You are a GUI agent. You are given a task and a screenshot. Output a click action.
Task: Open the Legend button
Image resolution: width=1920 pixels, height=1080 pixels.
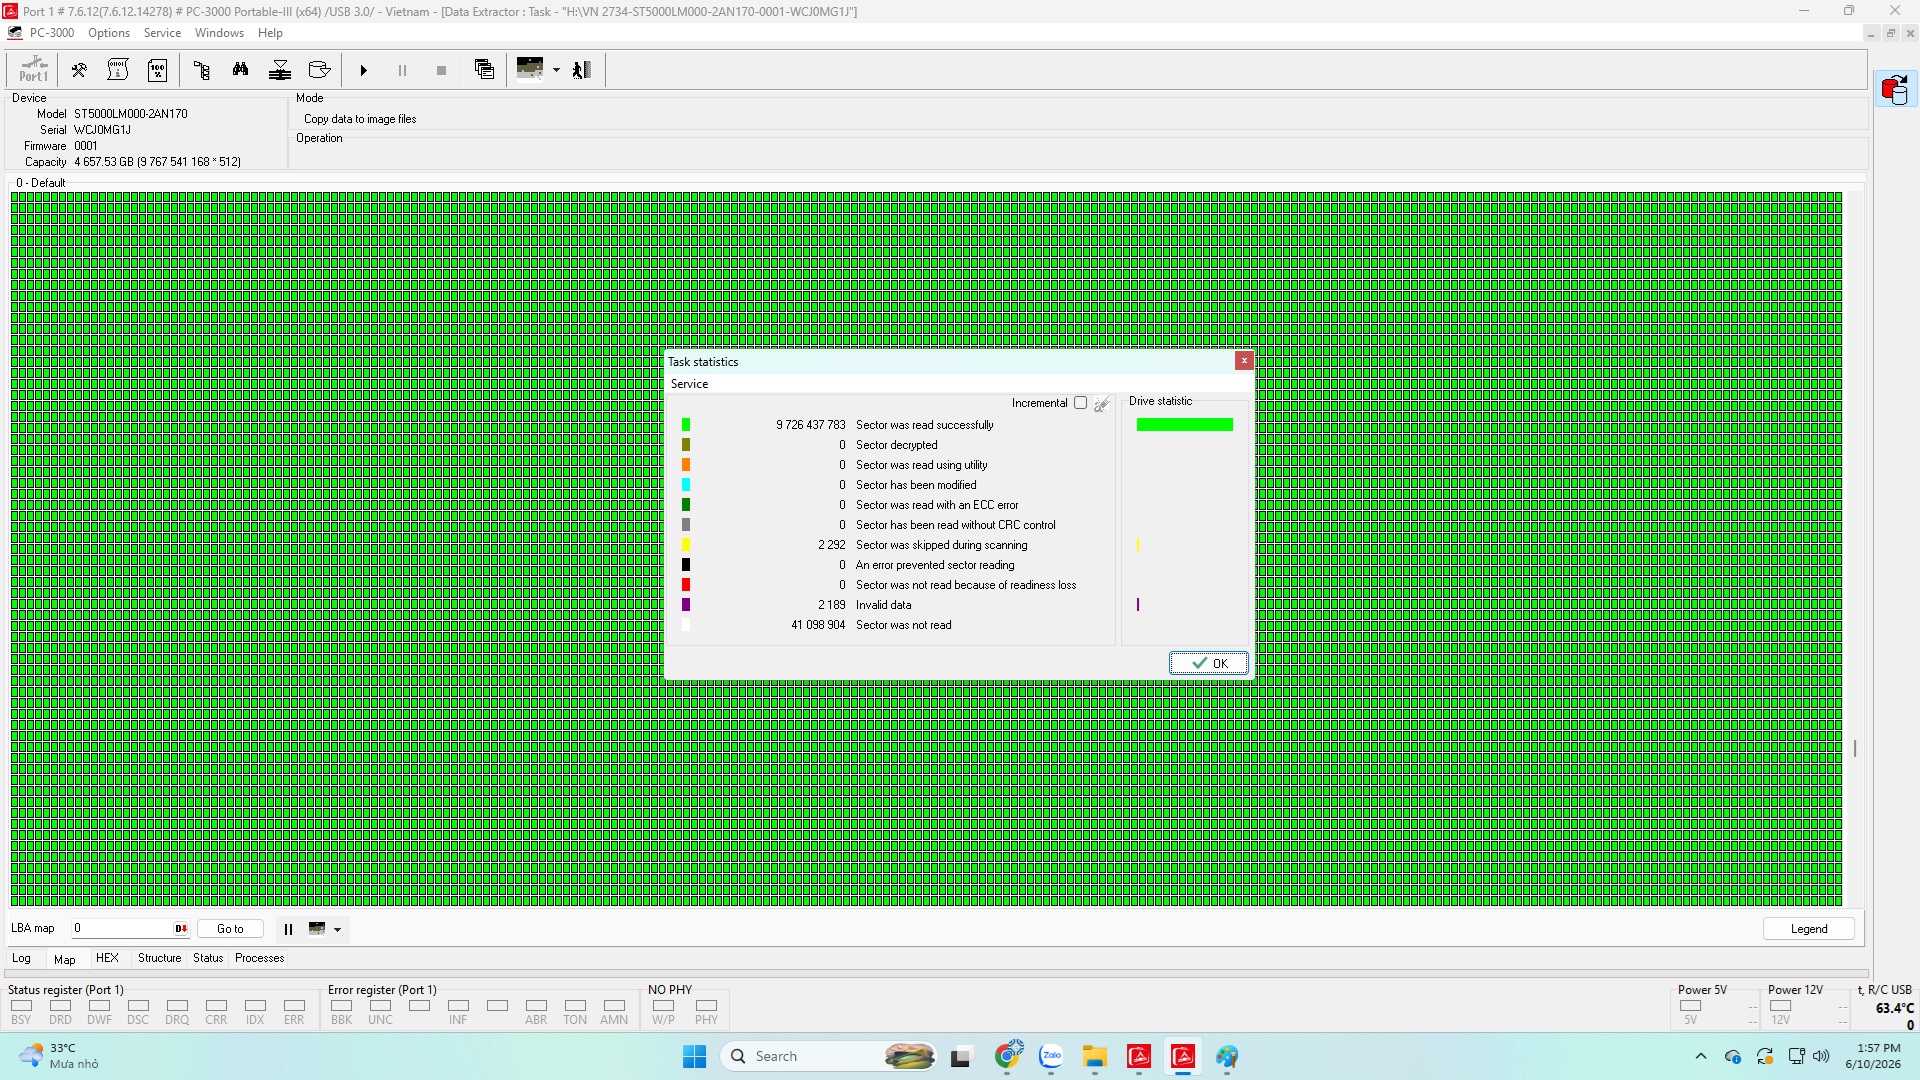1808,929
